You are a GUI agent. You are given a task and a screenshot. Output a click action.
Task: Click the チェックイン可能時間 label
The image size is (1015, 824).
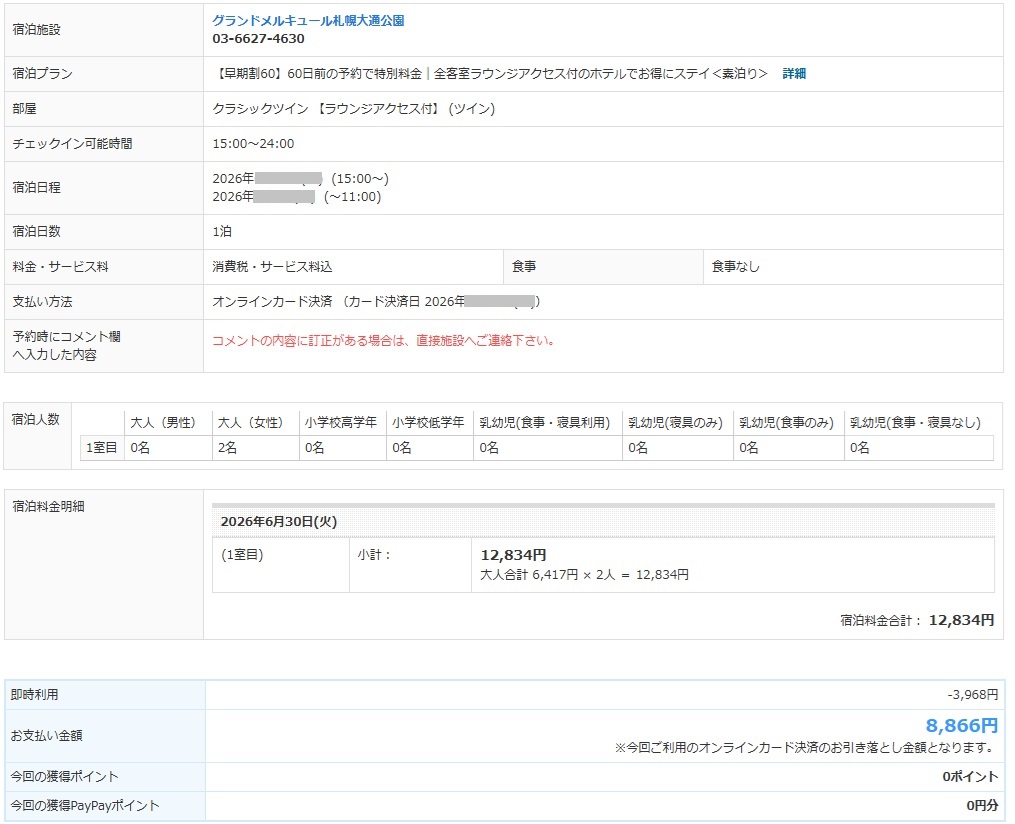coord(72,144)
